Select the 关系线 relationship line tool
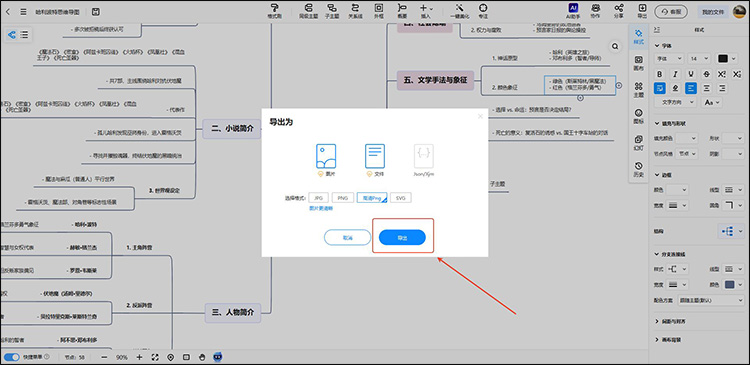Viewport: 750px width, 365px height. (x=355, y=11)
